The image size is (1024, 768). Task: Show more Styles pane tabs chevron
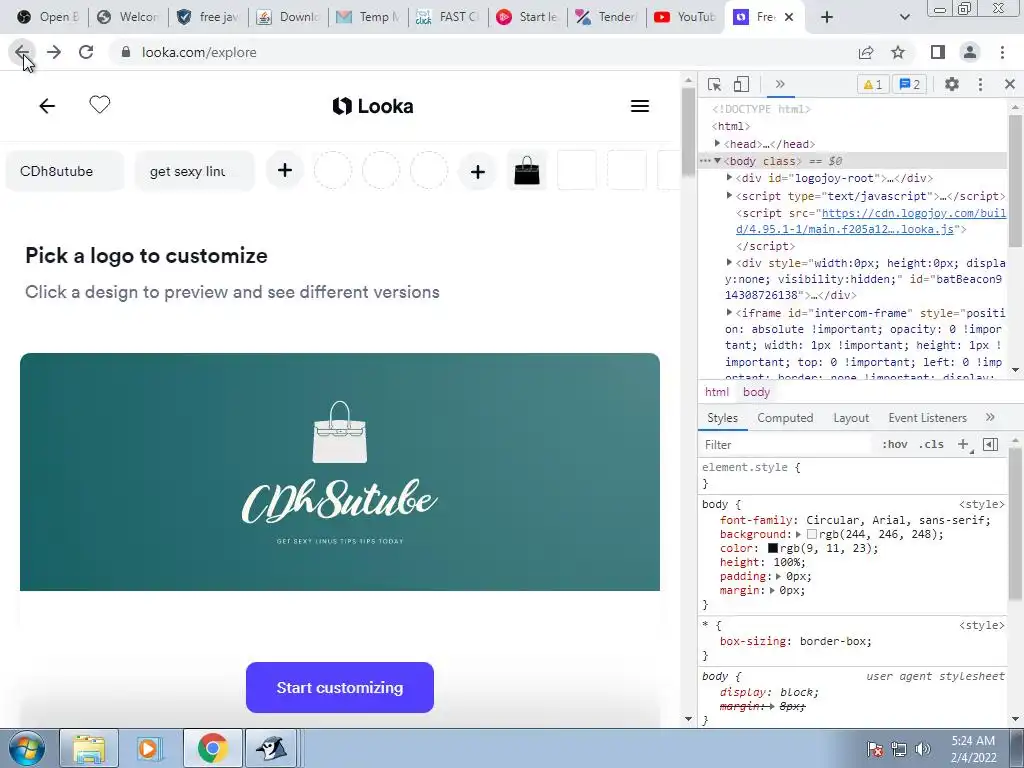pyautogui.click(x=990, y=417)
